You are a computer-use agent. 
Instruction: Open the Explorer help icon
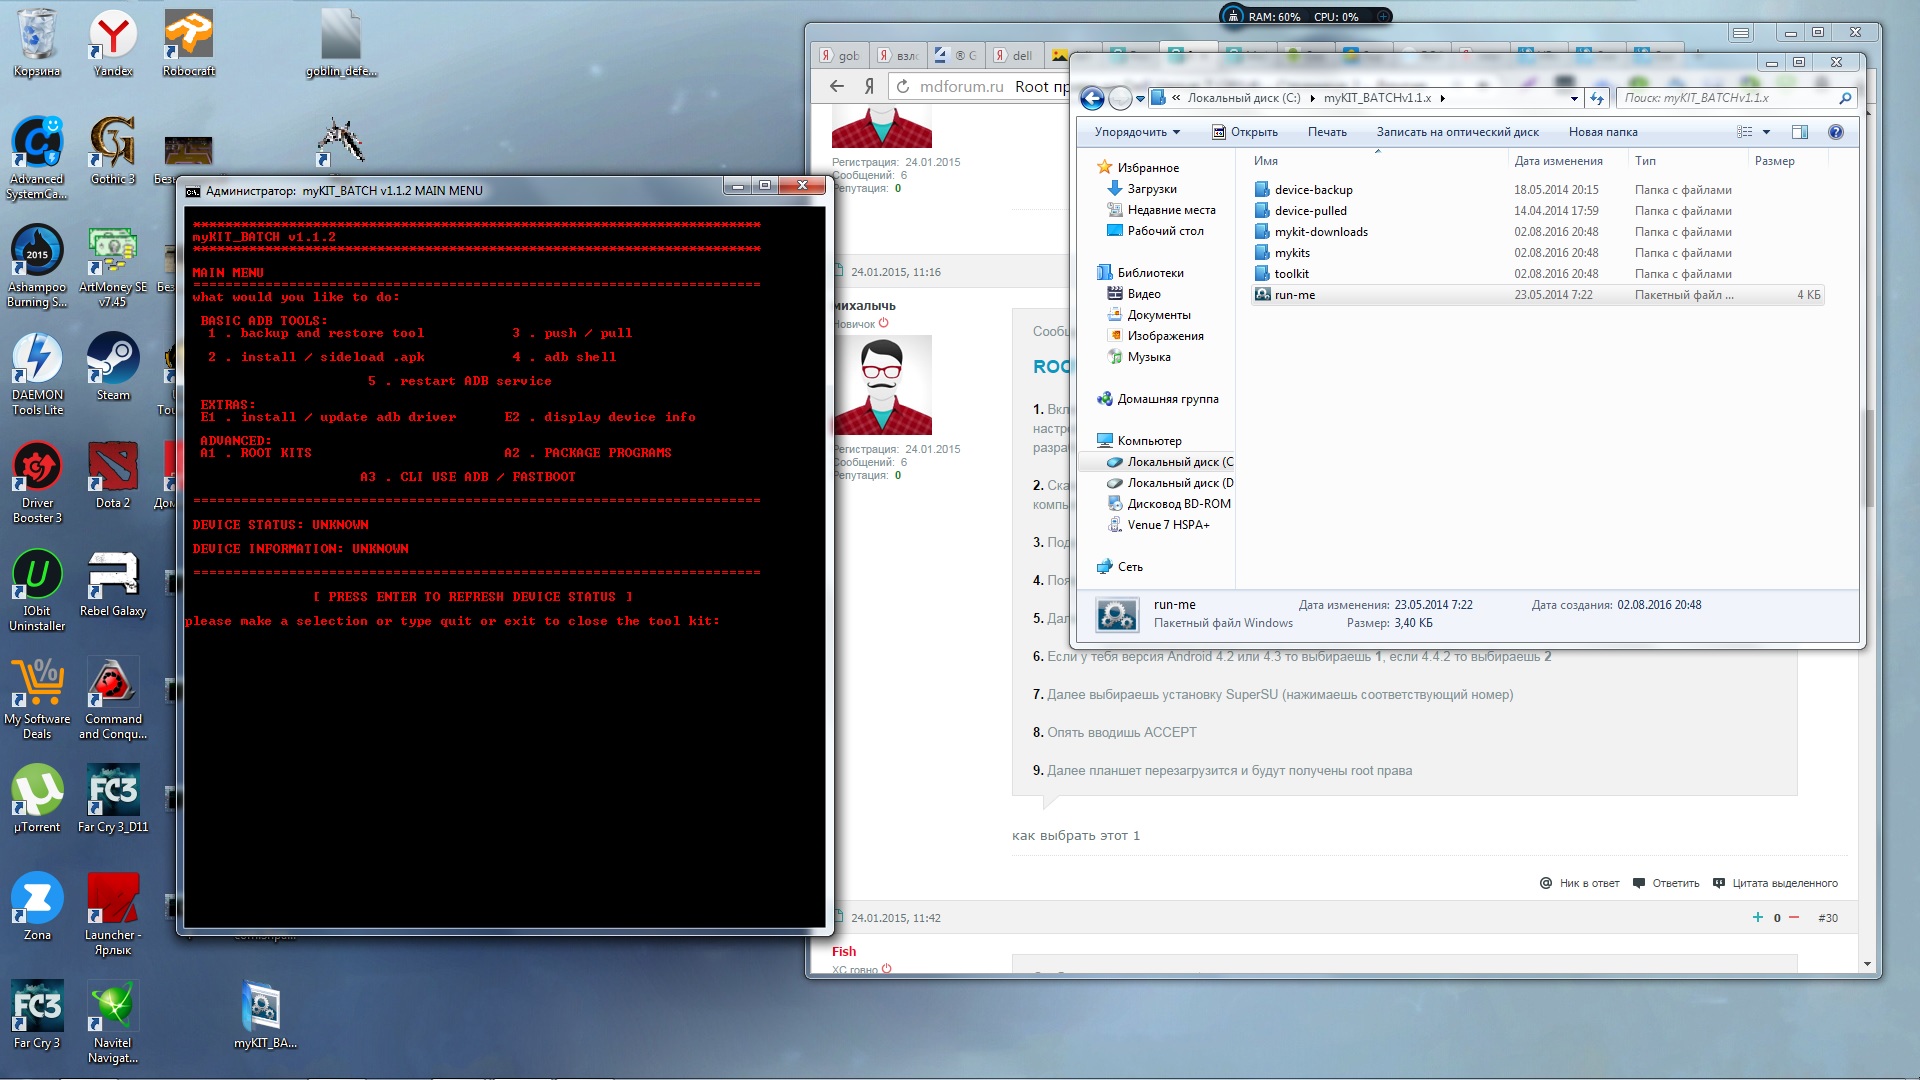(1835, 132)
